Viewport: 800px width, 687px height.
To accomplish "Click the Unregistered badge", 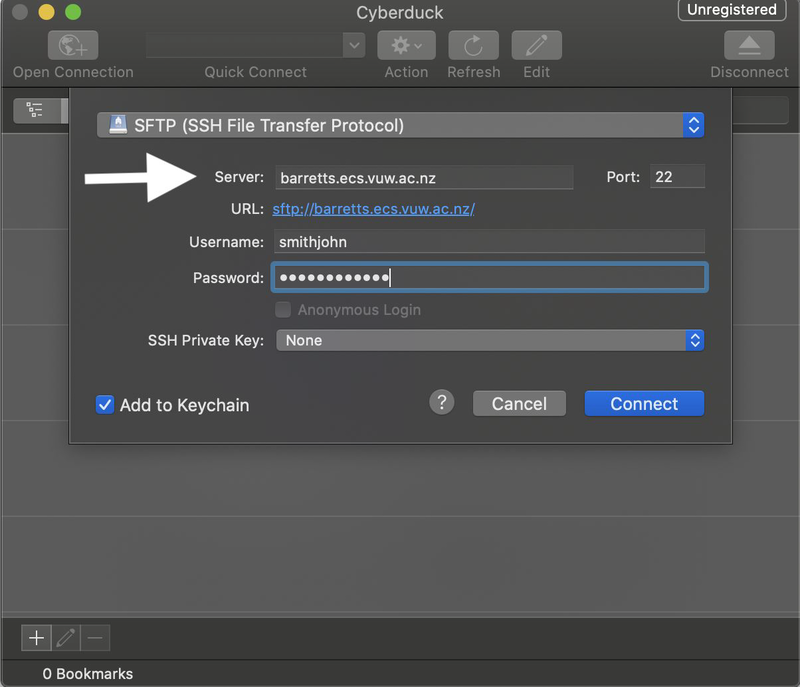I will click(732, 10).
